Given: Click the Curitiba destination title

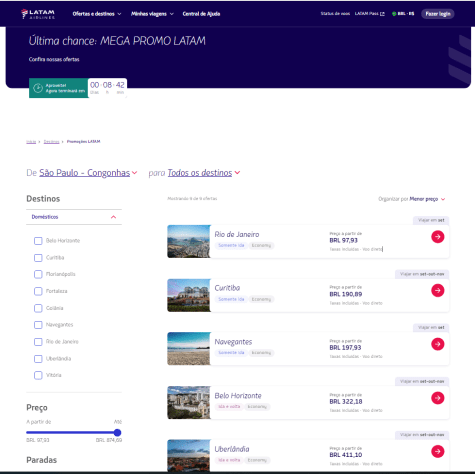Looking at the screenshot, I should 227,288.
